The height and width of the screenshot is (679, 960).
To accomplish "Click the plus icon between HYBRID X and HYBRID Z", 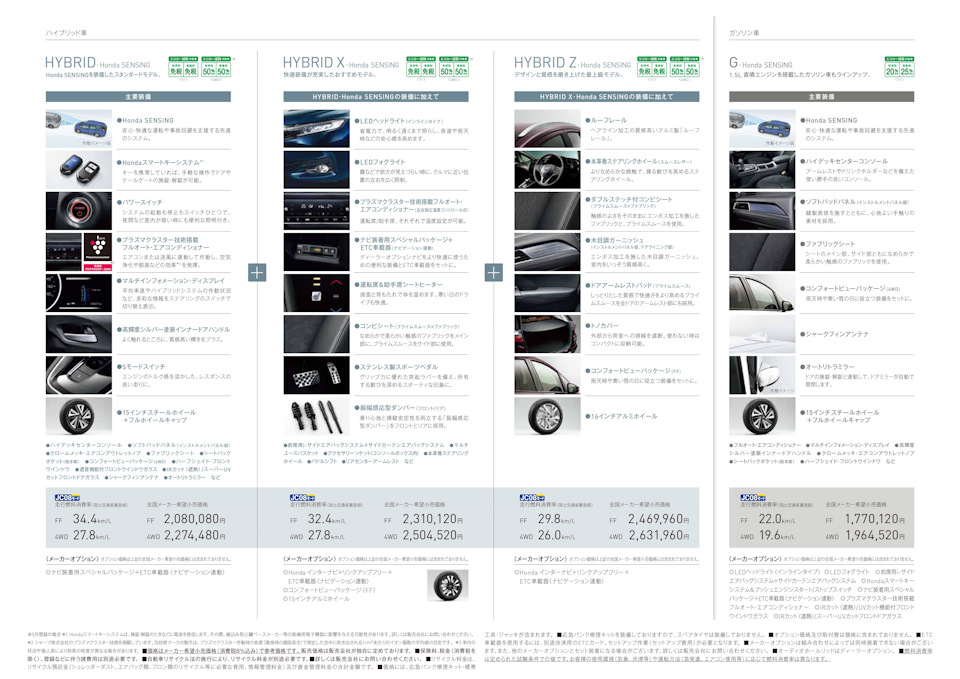I will pos(493,272).
